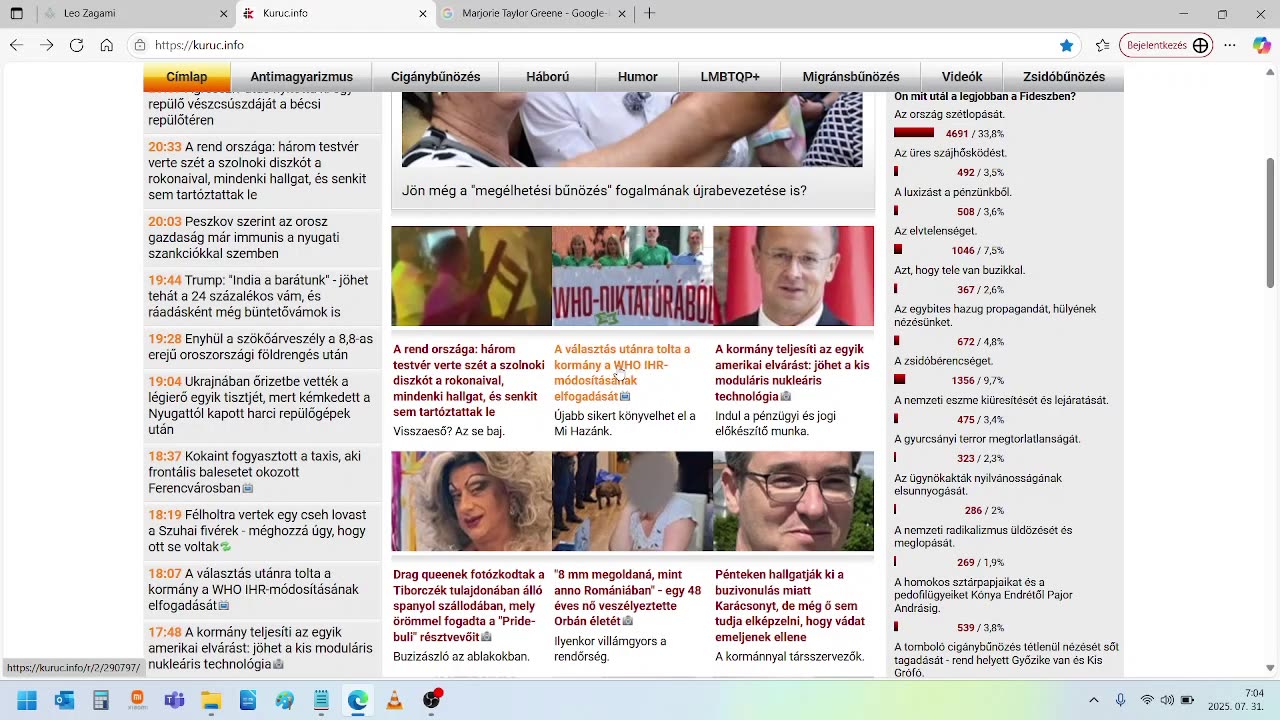Open the favorites list icon
1280x720 pixels.
pos(1102,45)
